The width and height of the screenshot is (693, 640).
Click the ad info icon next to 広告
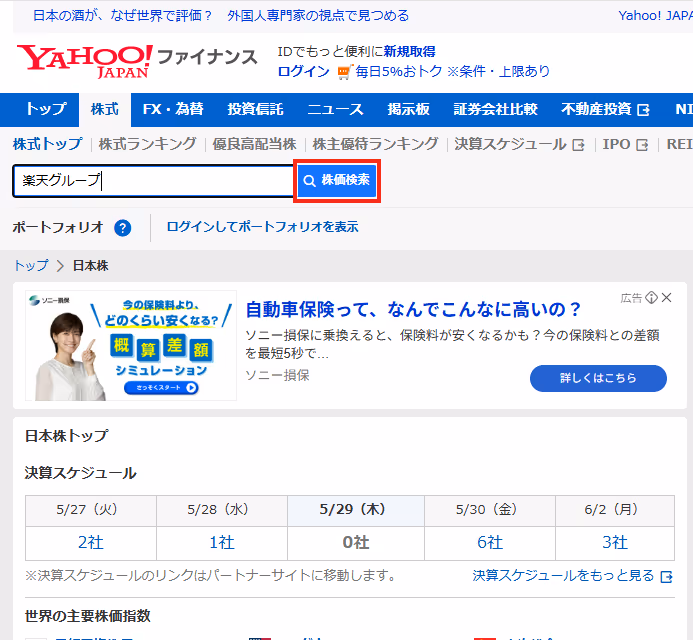(651, 298)
